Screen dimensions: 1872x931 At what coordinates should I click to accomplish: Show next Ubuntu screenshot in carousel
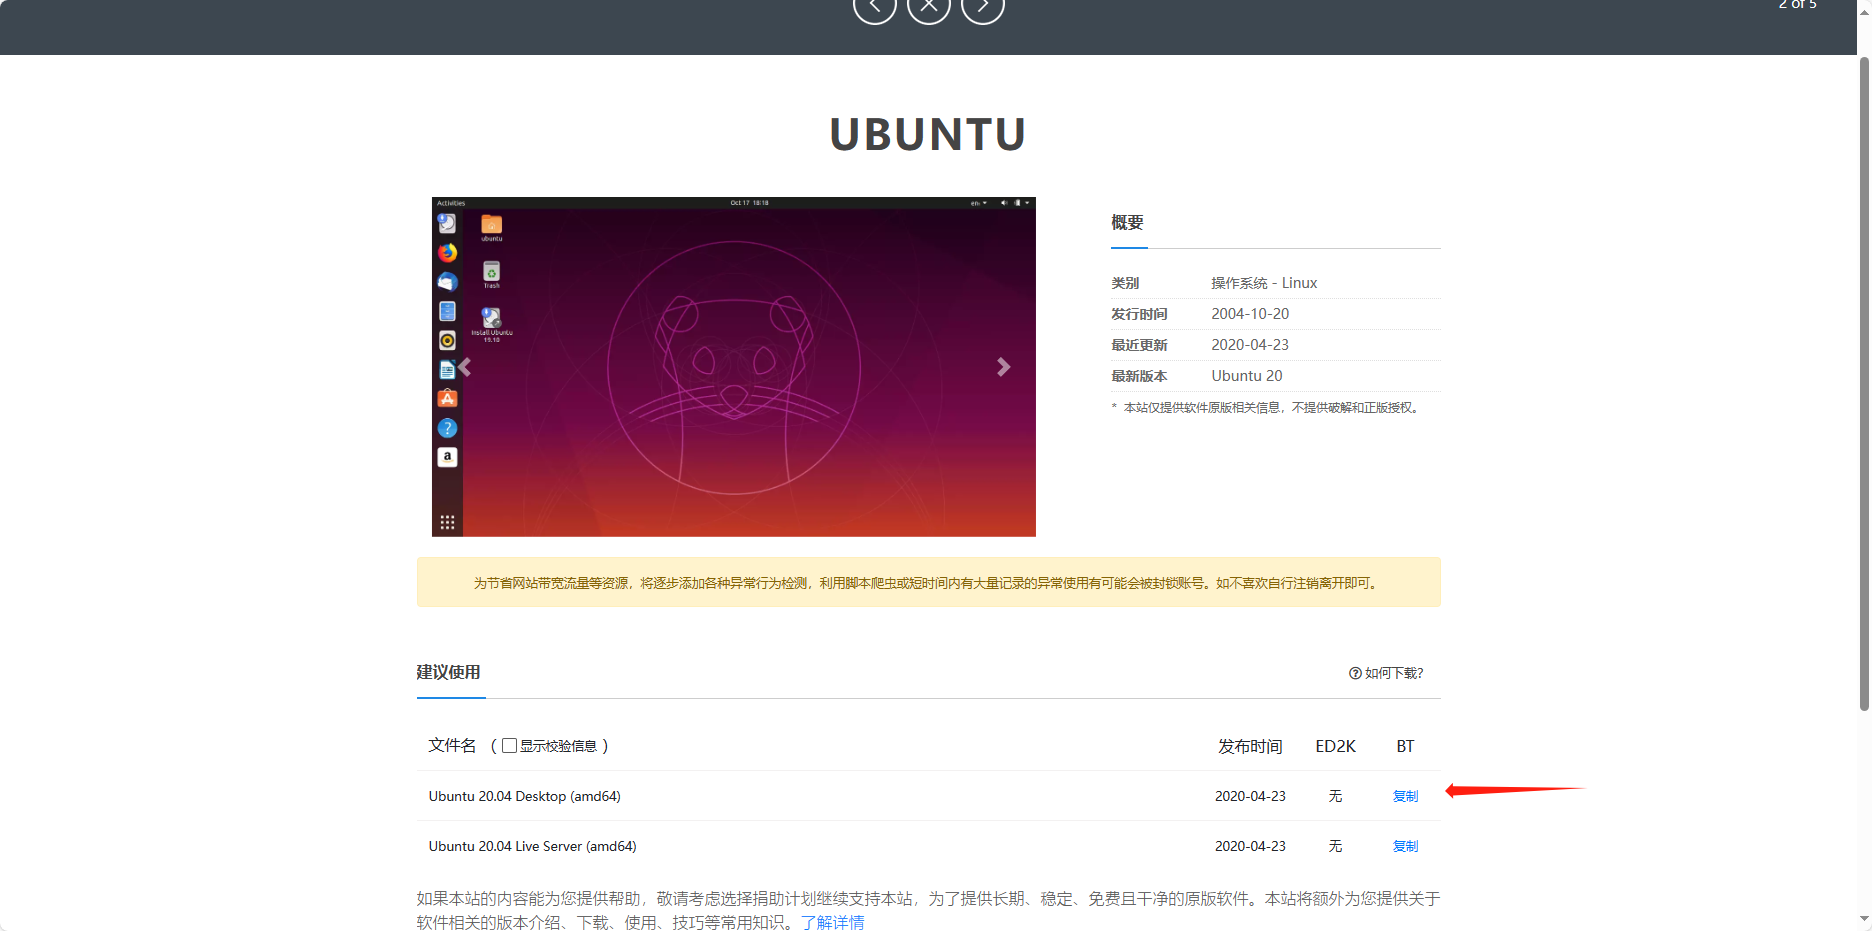[x=1003, y=367]
